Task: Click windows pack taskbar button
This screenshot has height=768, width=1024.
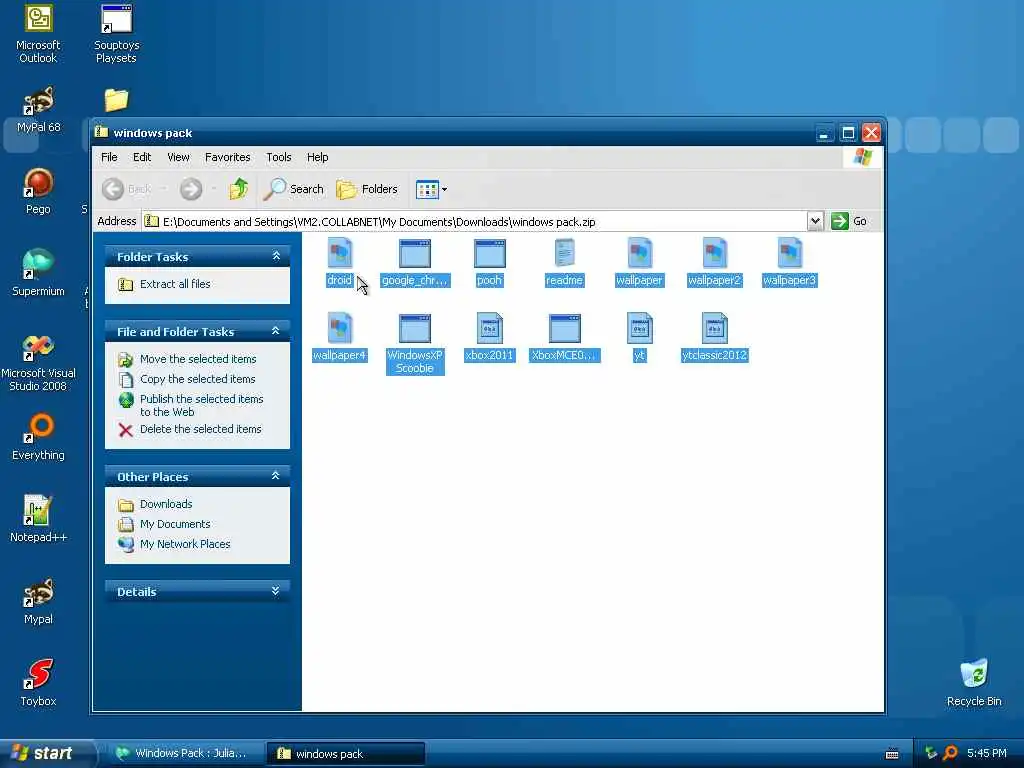Action: pos(345,753)
